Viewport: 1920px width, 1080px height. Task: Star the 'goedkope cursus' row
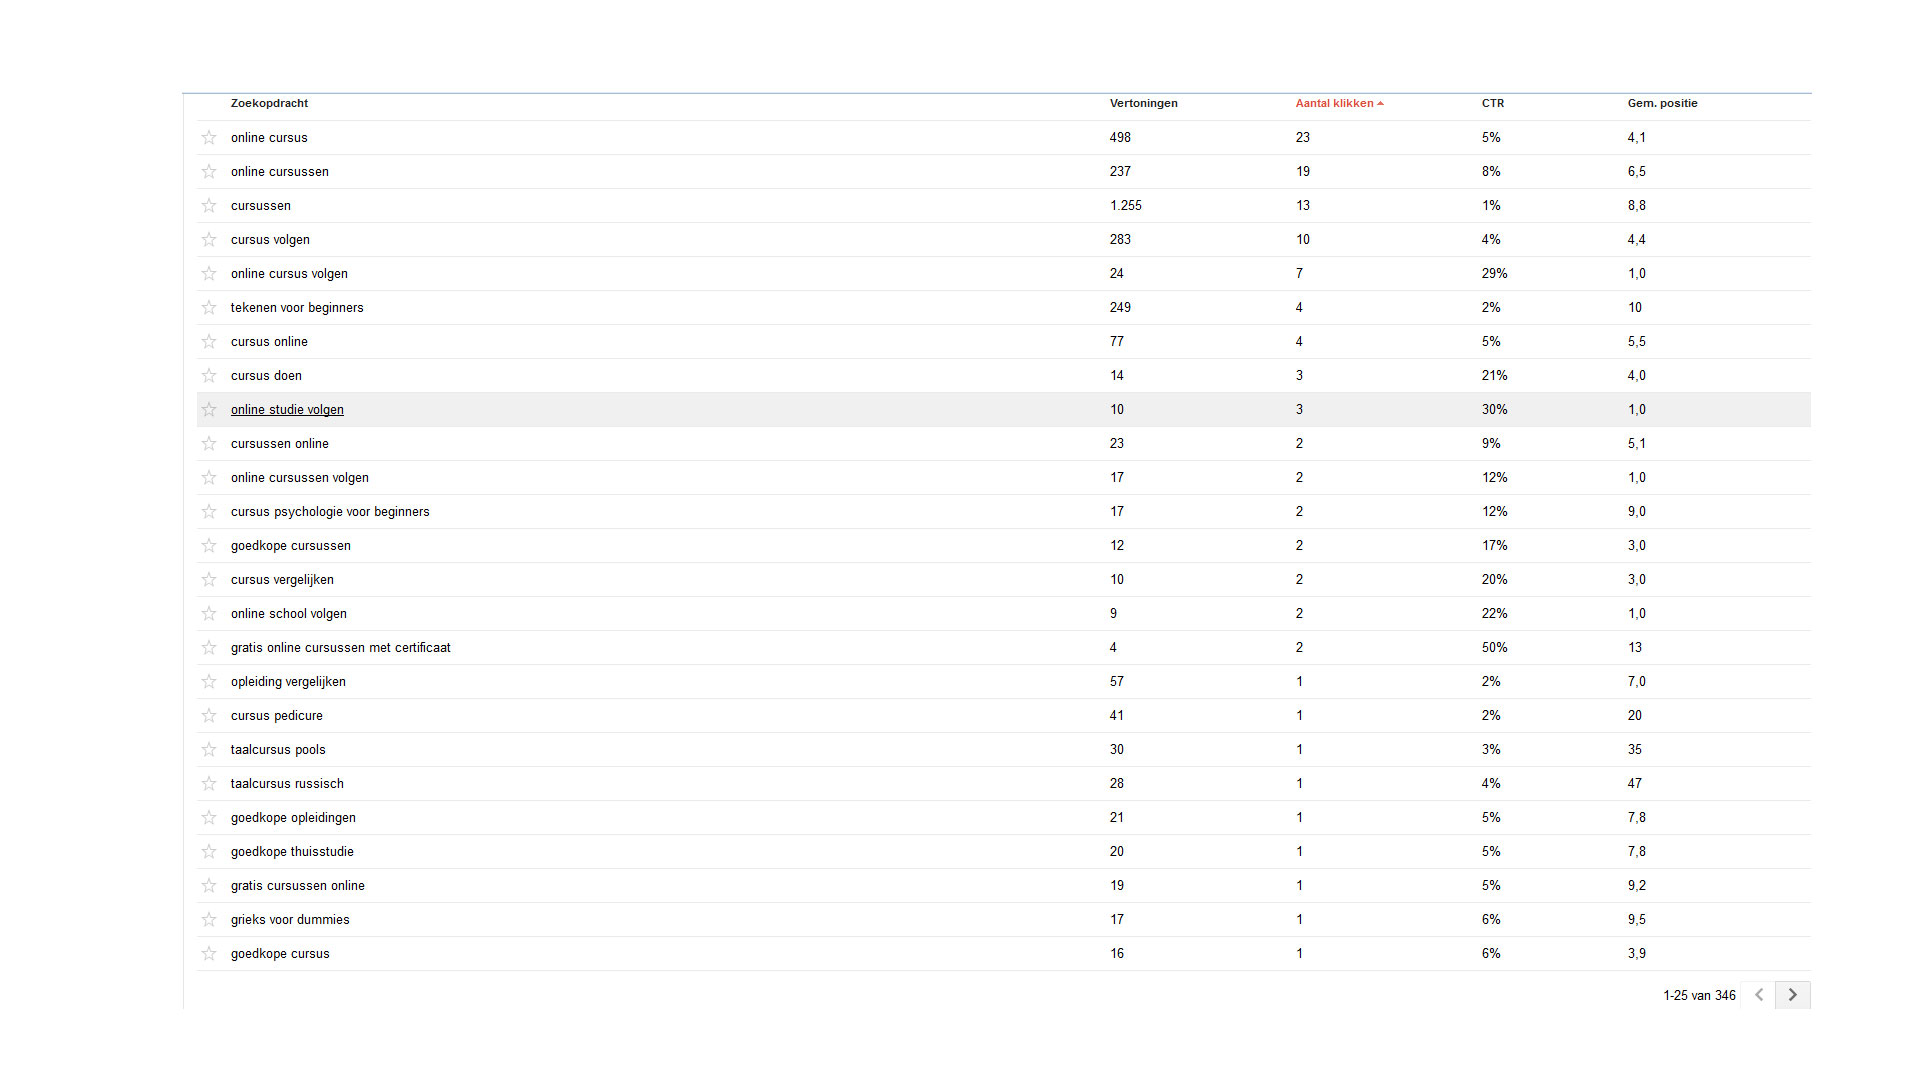209,954
